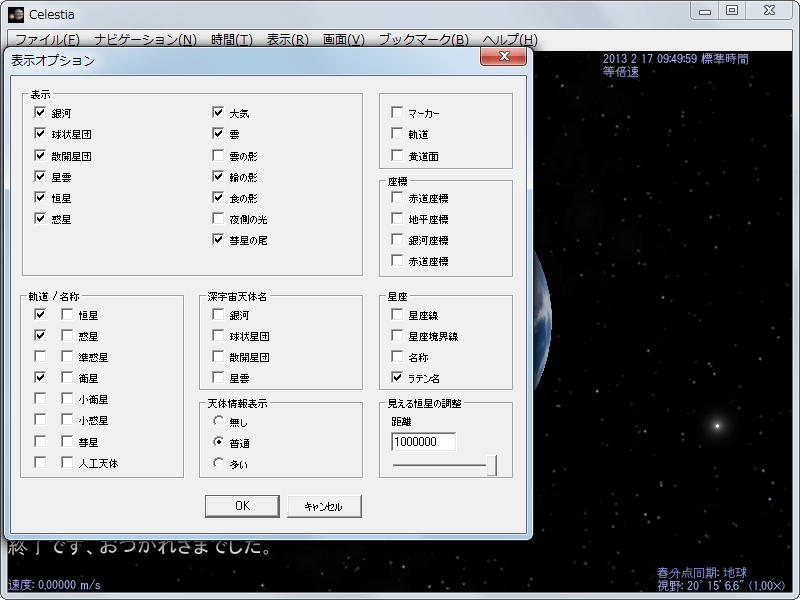Viewport: 800px width, 600px height.
Task: Click the Celestia app icon in title bar
Action: (x=15, y=14)
